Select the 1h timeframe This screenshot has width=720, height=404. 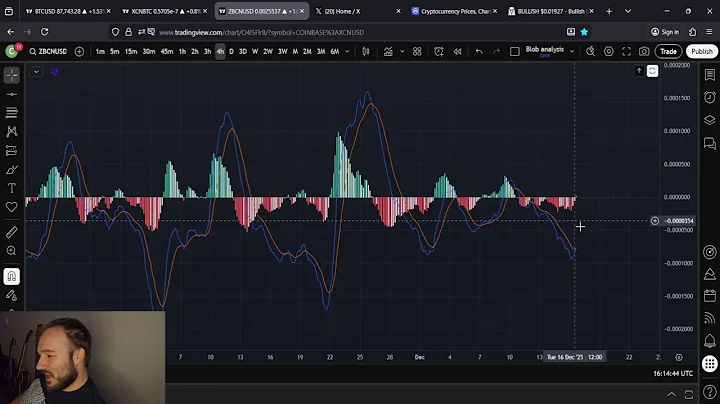[x=182, y=51]
